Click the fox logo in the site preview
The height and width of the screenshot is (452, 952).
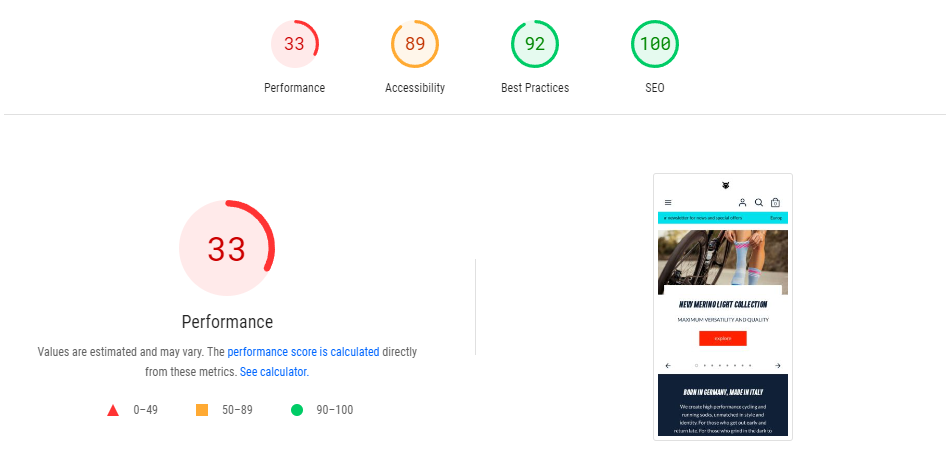(x=725, y=185)
